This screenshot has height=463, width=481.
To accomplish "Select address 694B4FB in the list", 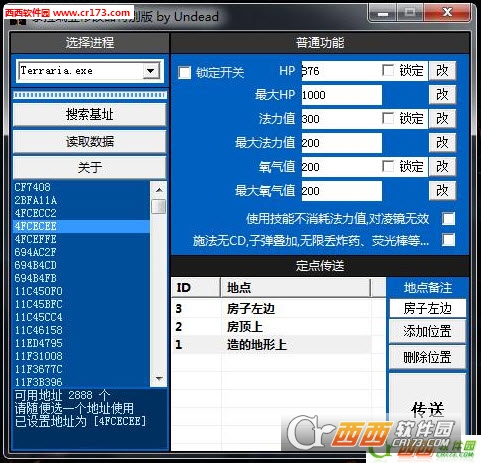I will 81,278.
